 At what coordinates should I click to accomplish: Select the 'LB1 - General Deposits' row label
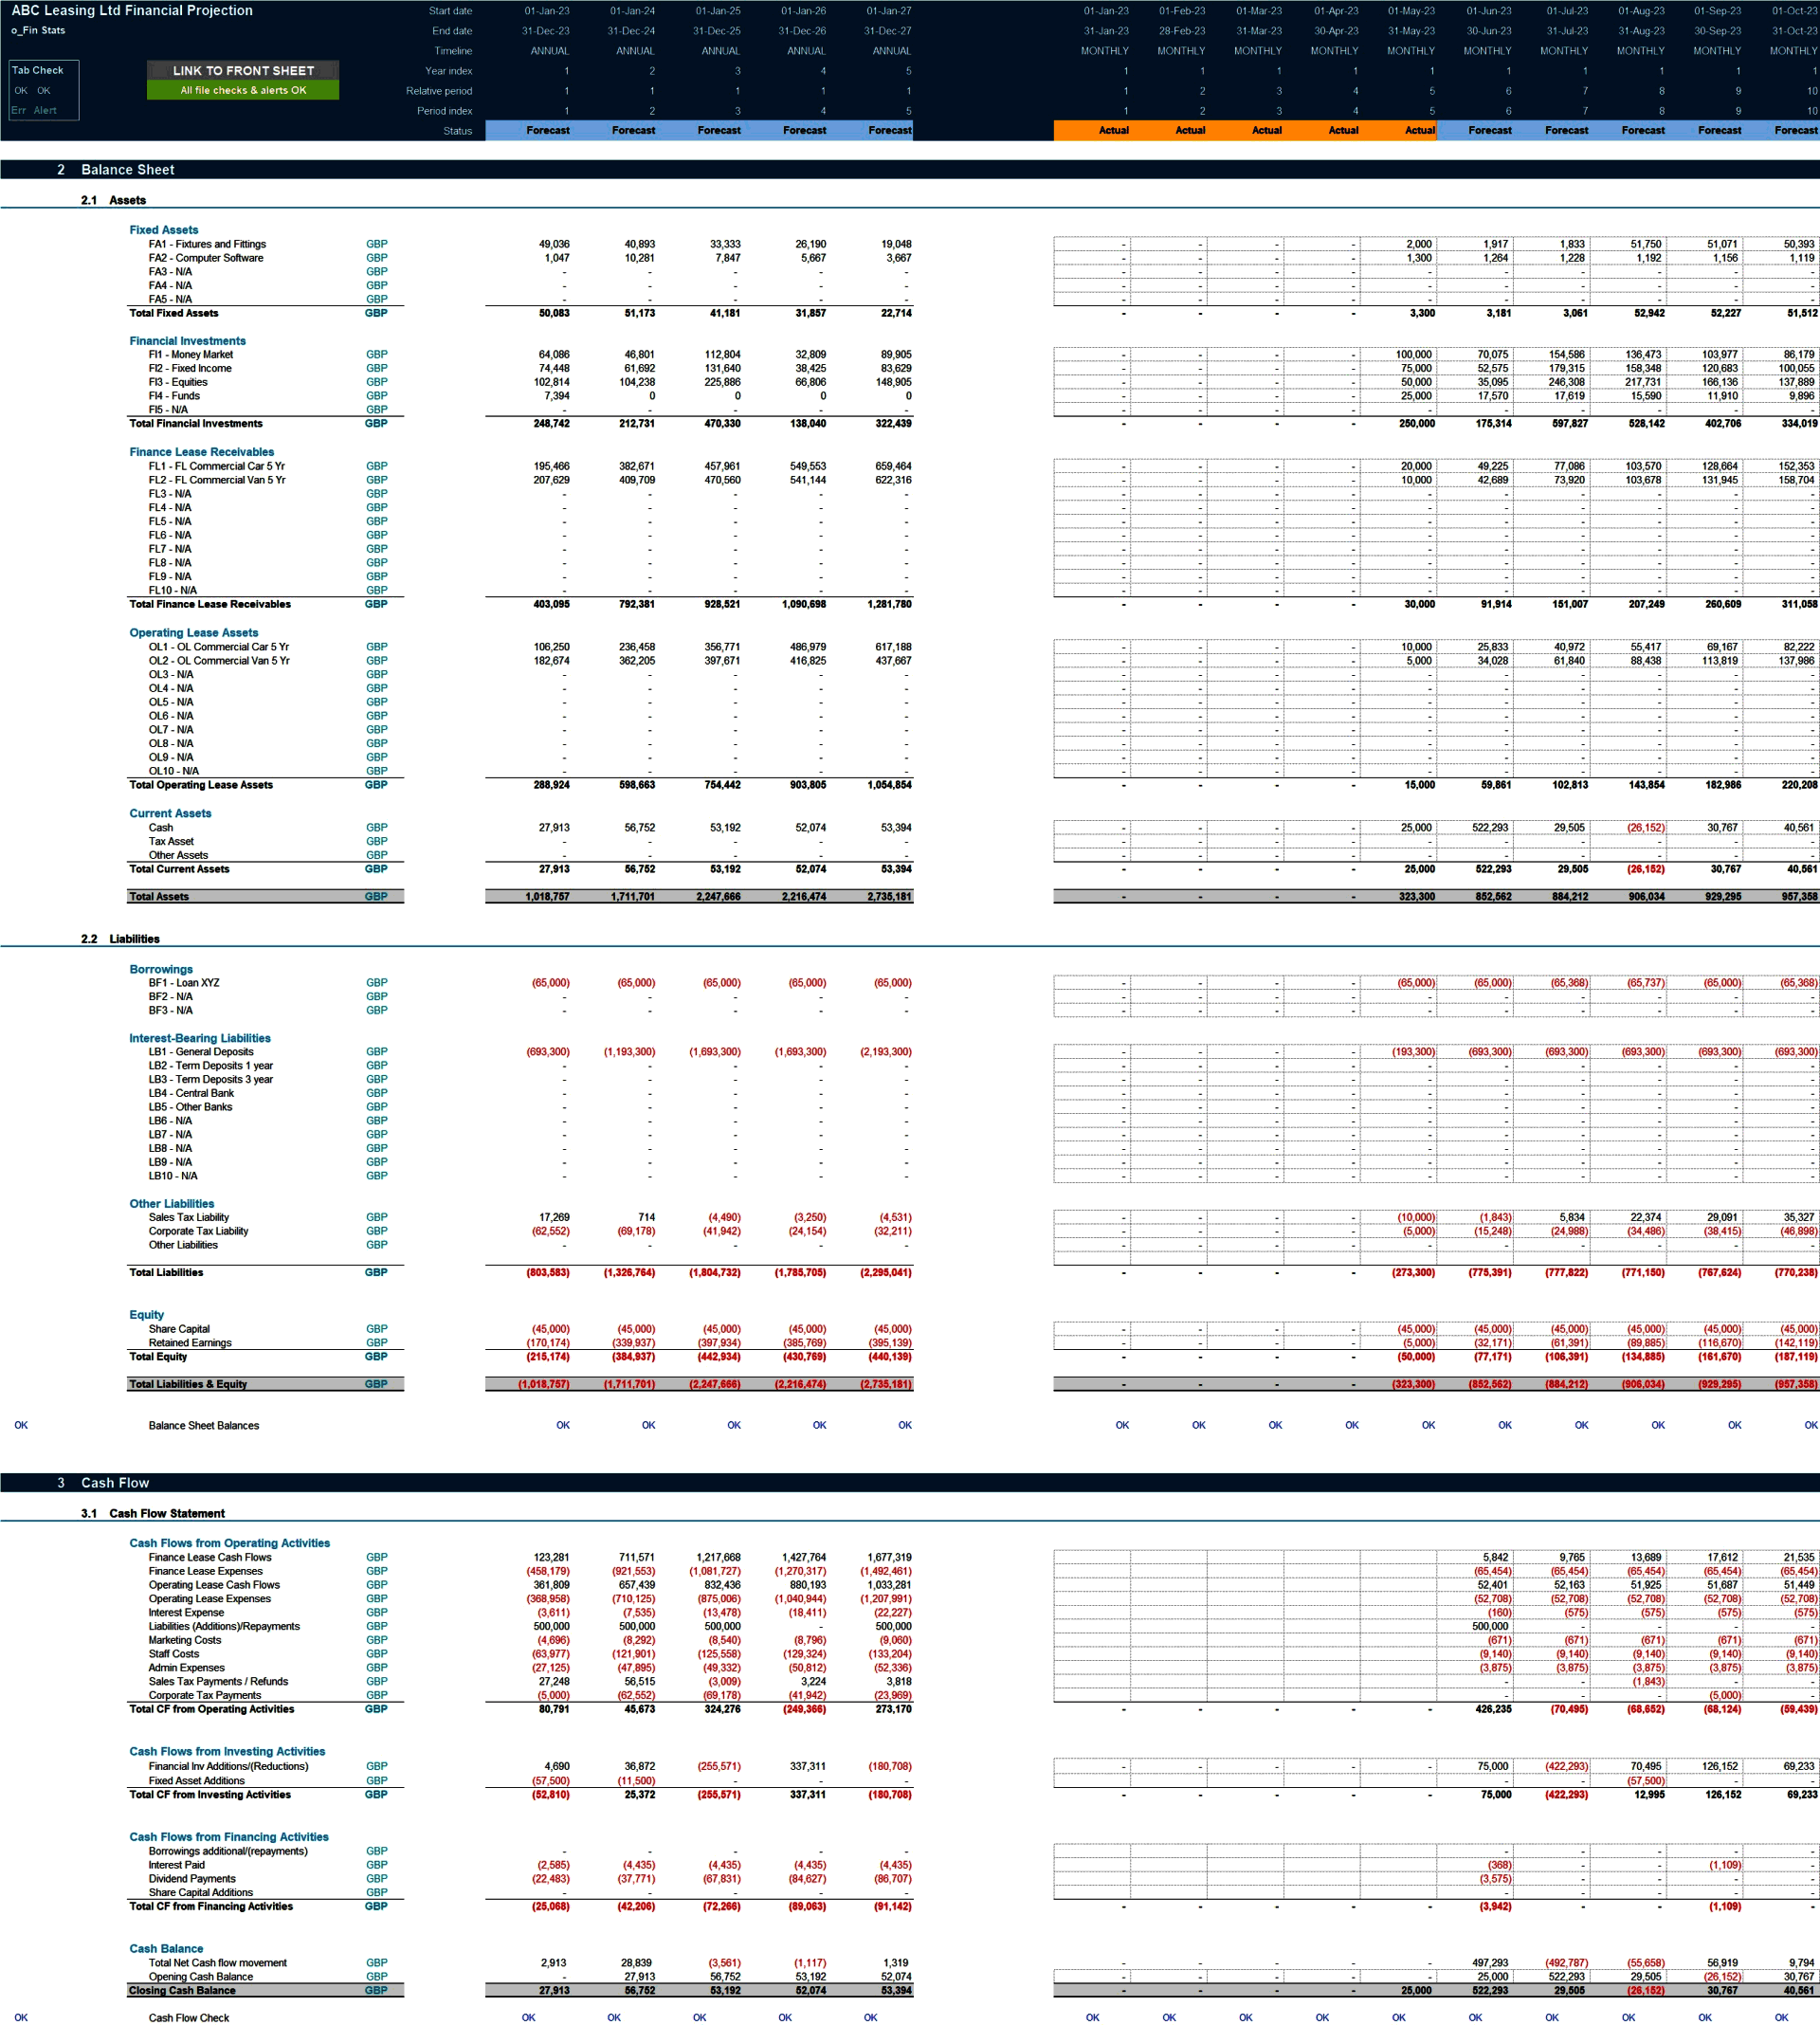pos(201,1052)
